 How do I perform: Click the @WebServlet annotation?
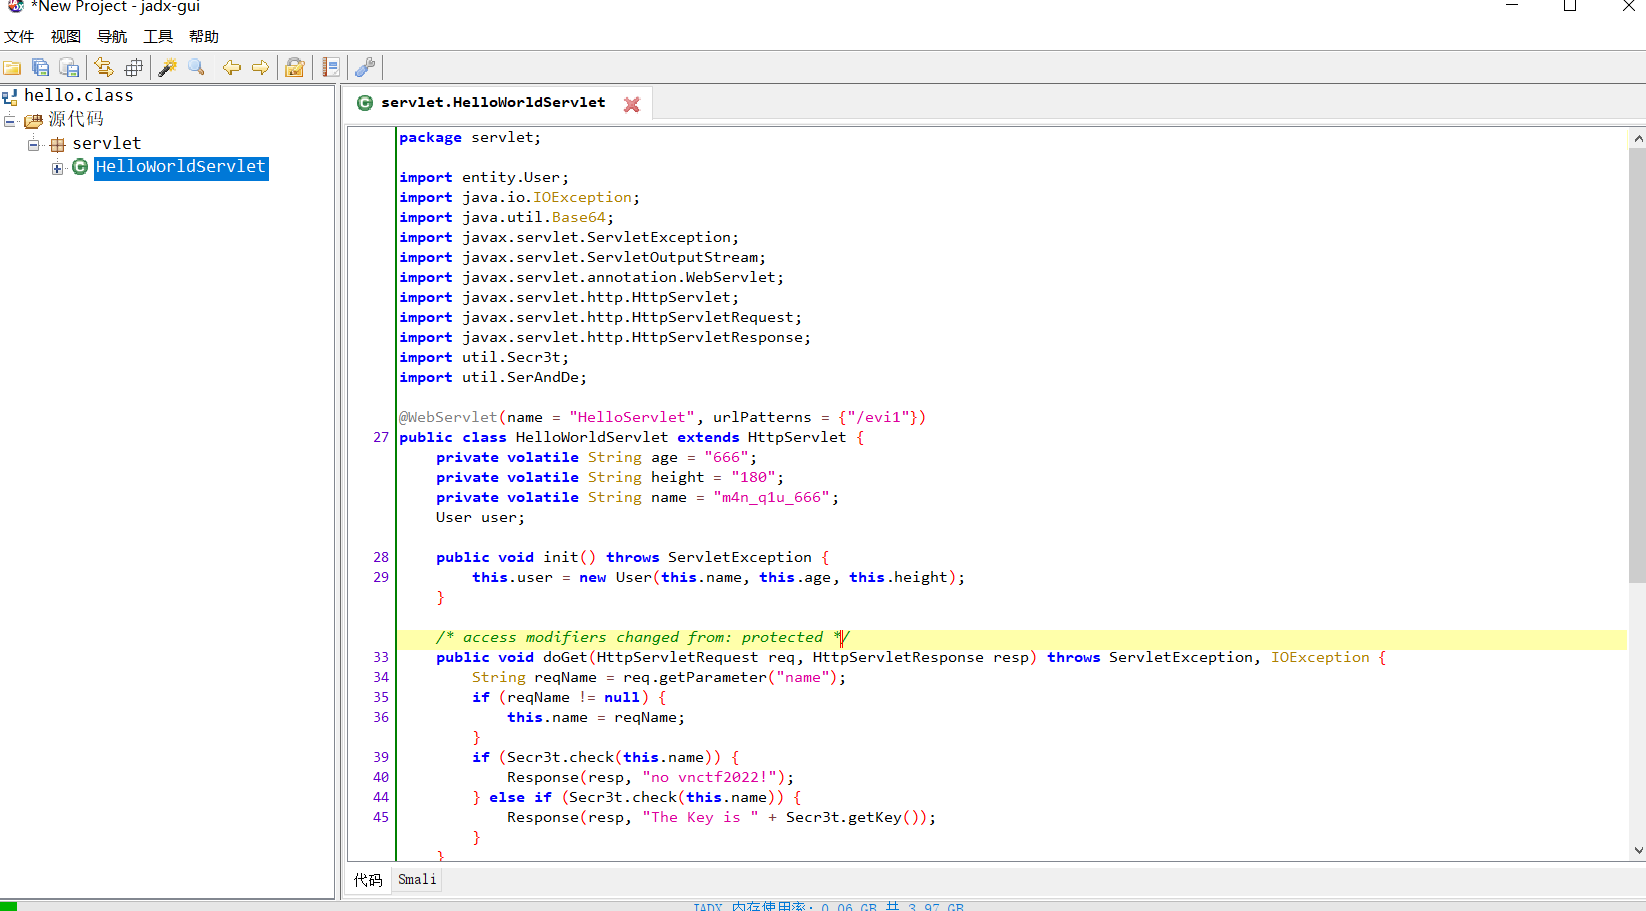click(x=448, y=418)
